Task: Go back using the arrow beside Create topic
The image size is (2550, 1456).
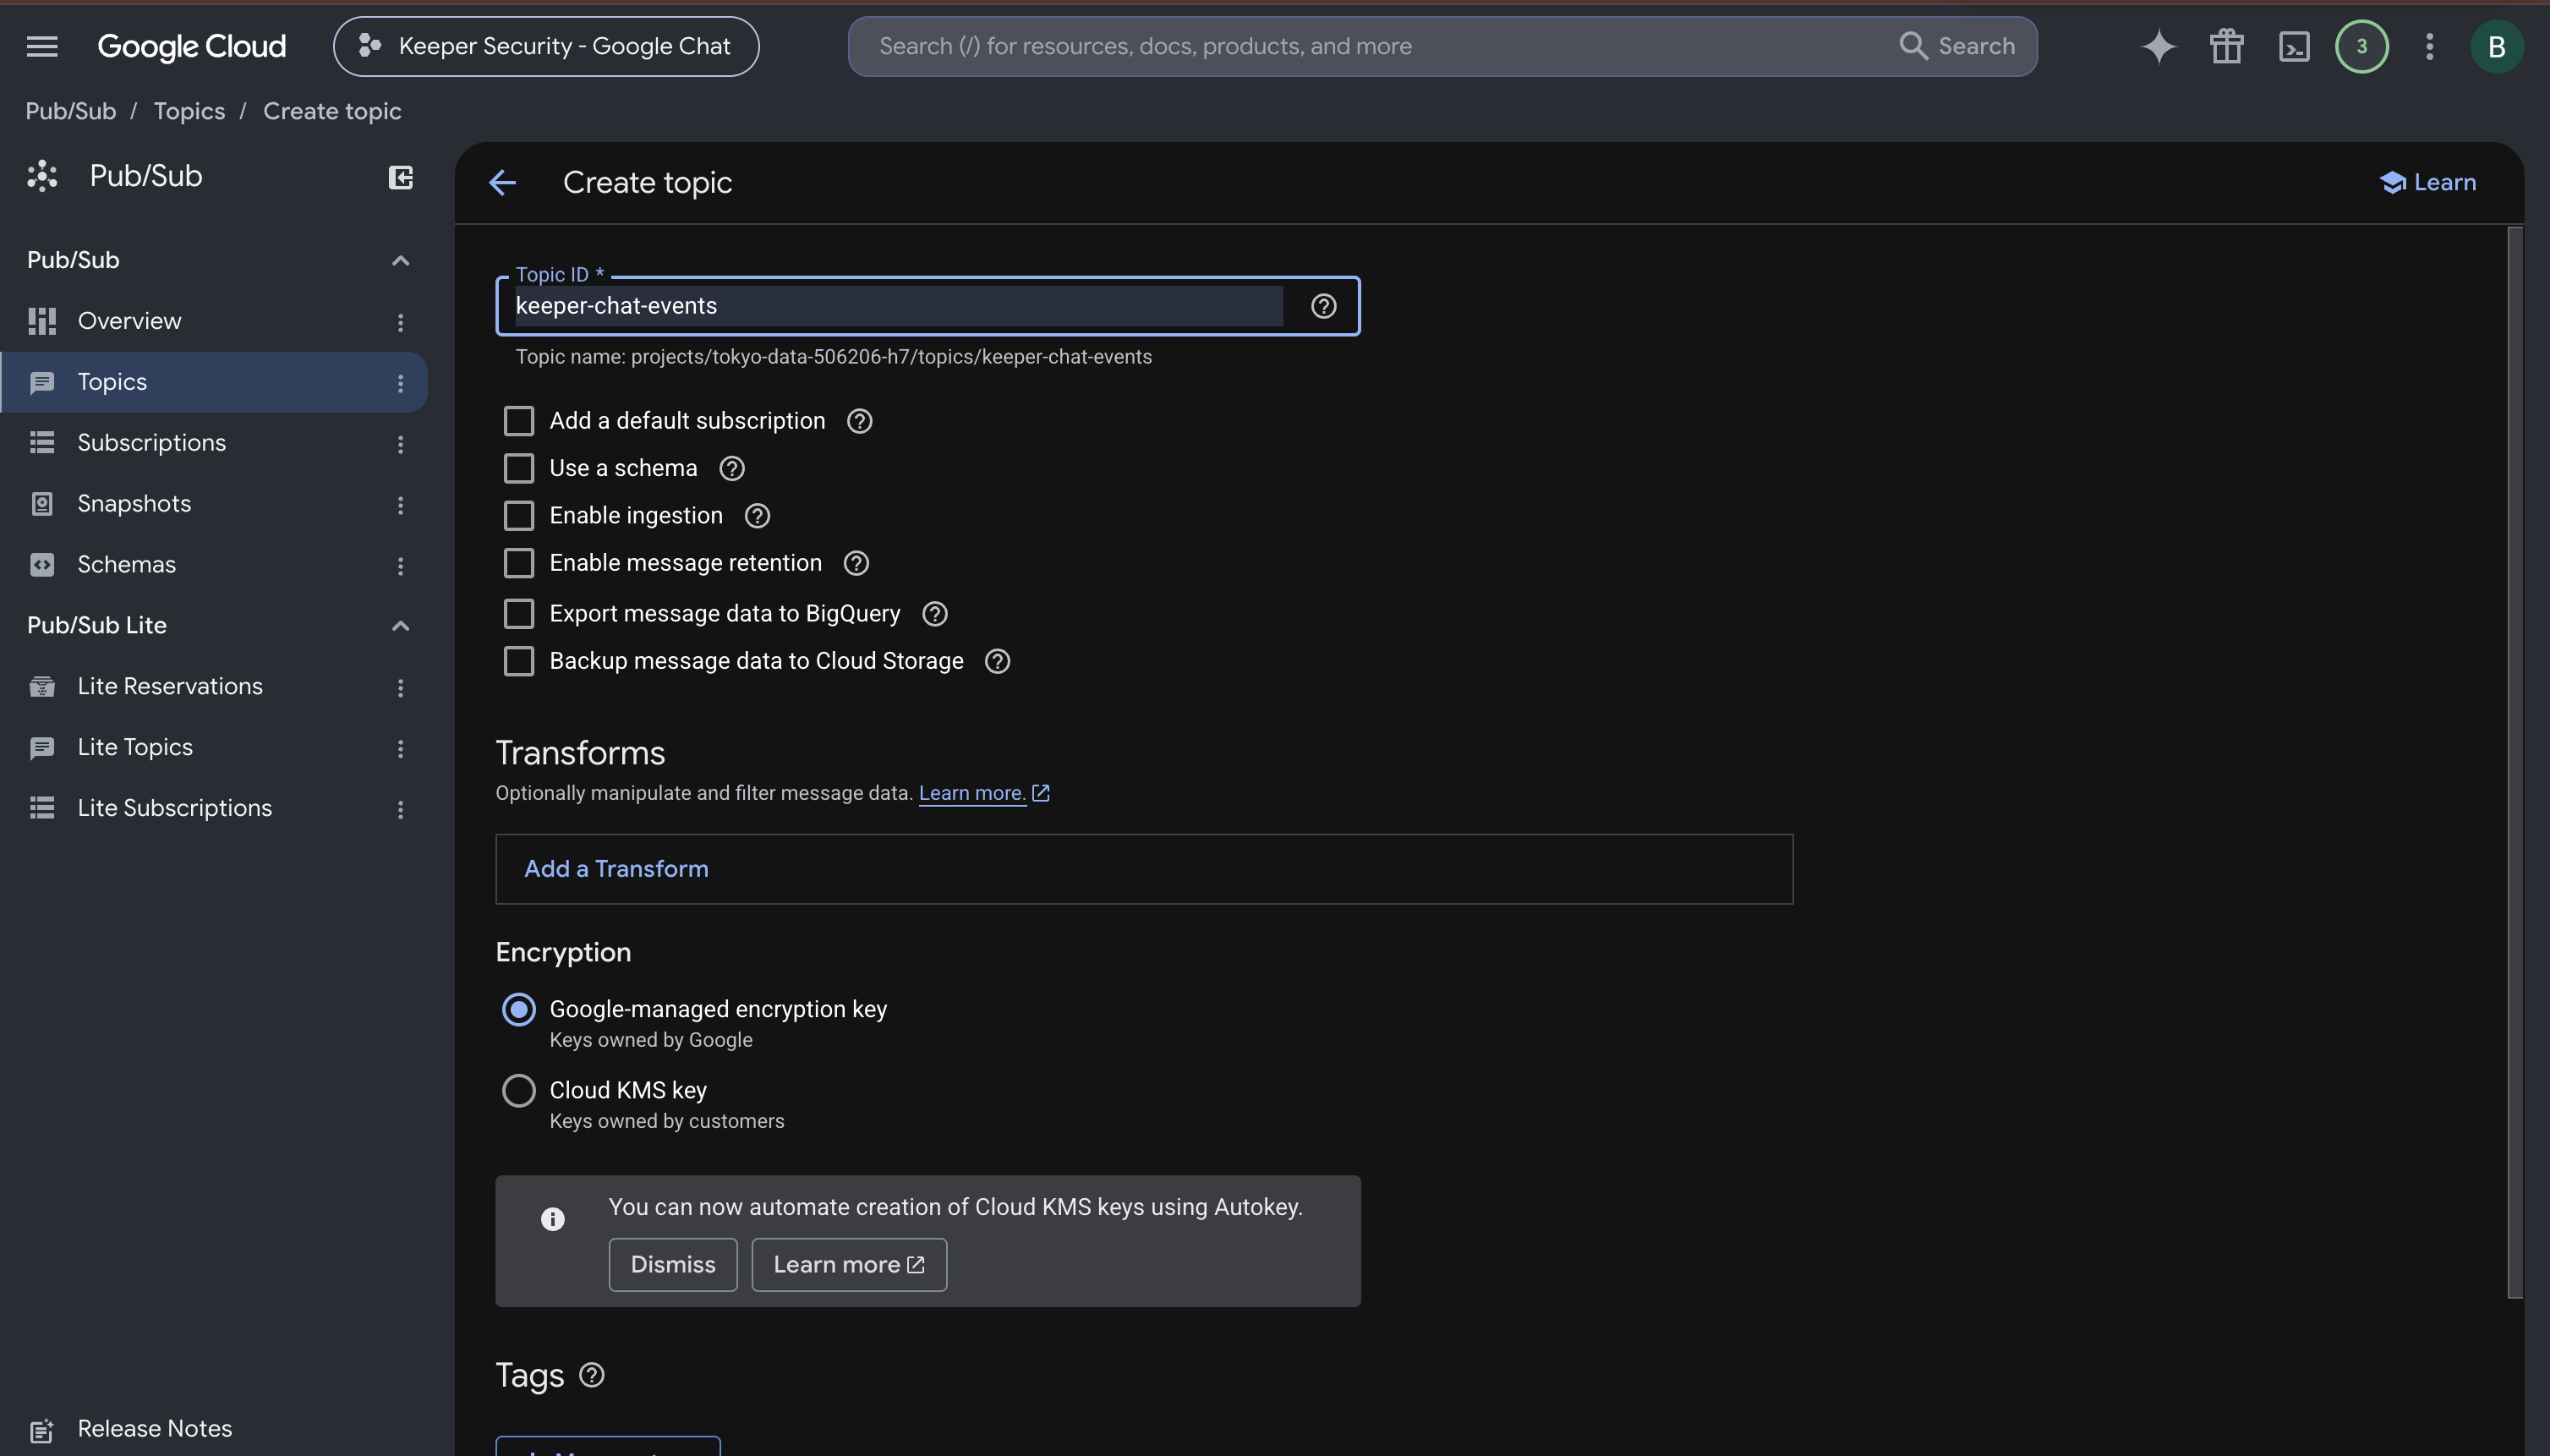Action: click(502, 182)
